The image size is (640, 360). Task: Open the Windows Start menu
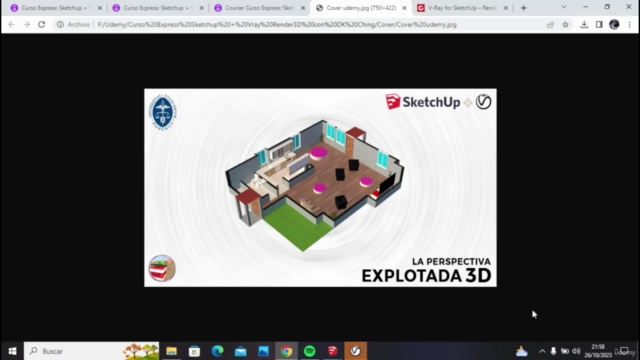pyautogui.click(x=12, y=351)
